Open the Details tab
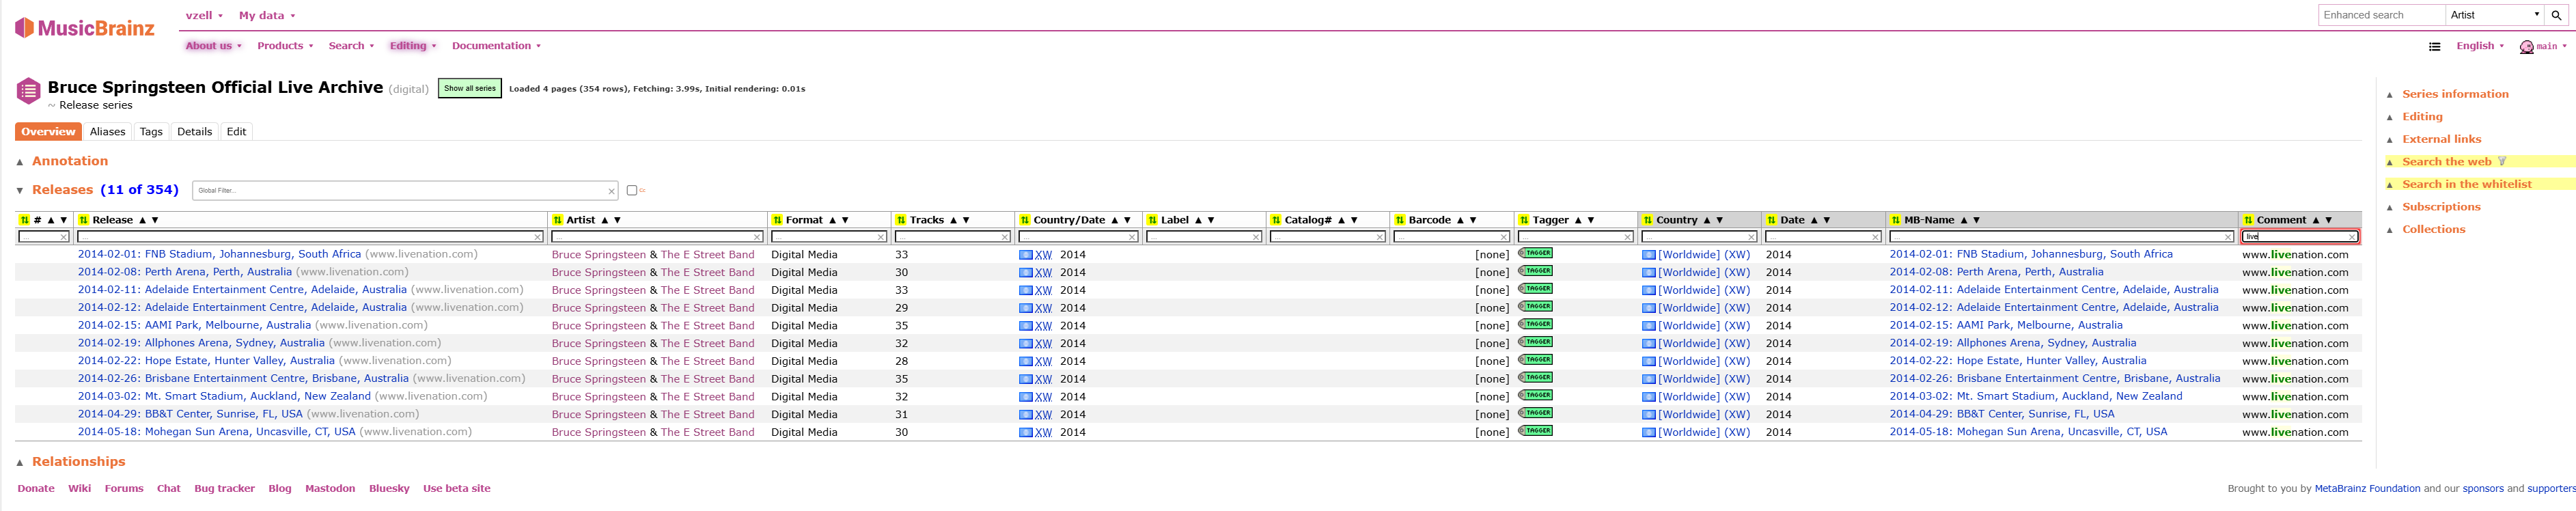 (x=194, y=132)
